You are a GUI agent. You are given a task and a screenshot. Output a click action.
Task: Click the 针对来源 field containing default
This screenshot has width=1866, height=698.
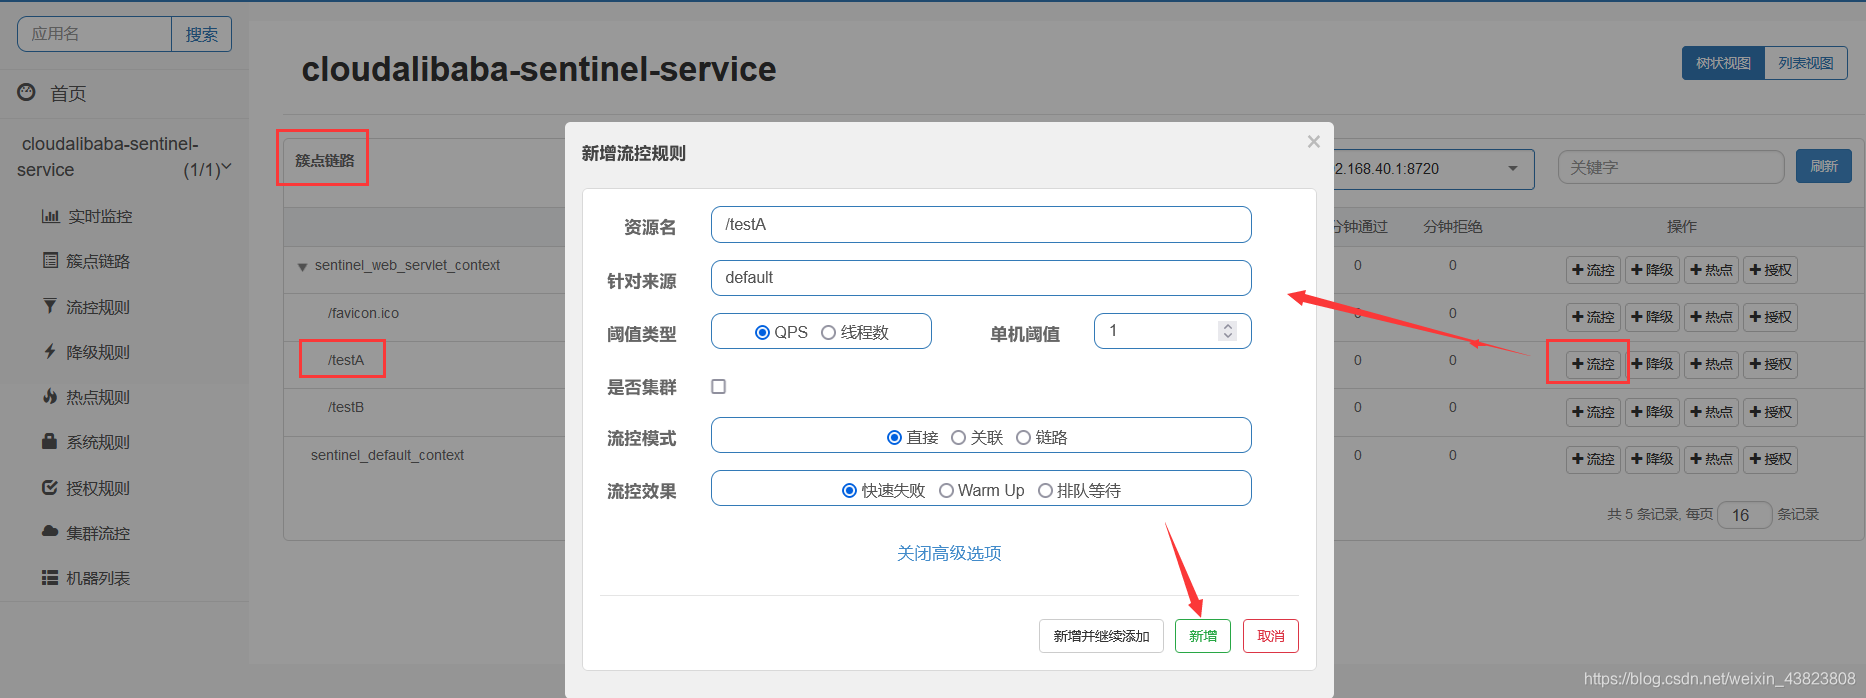(x=981, y=278)
